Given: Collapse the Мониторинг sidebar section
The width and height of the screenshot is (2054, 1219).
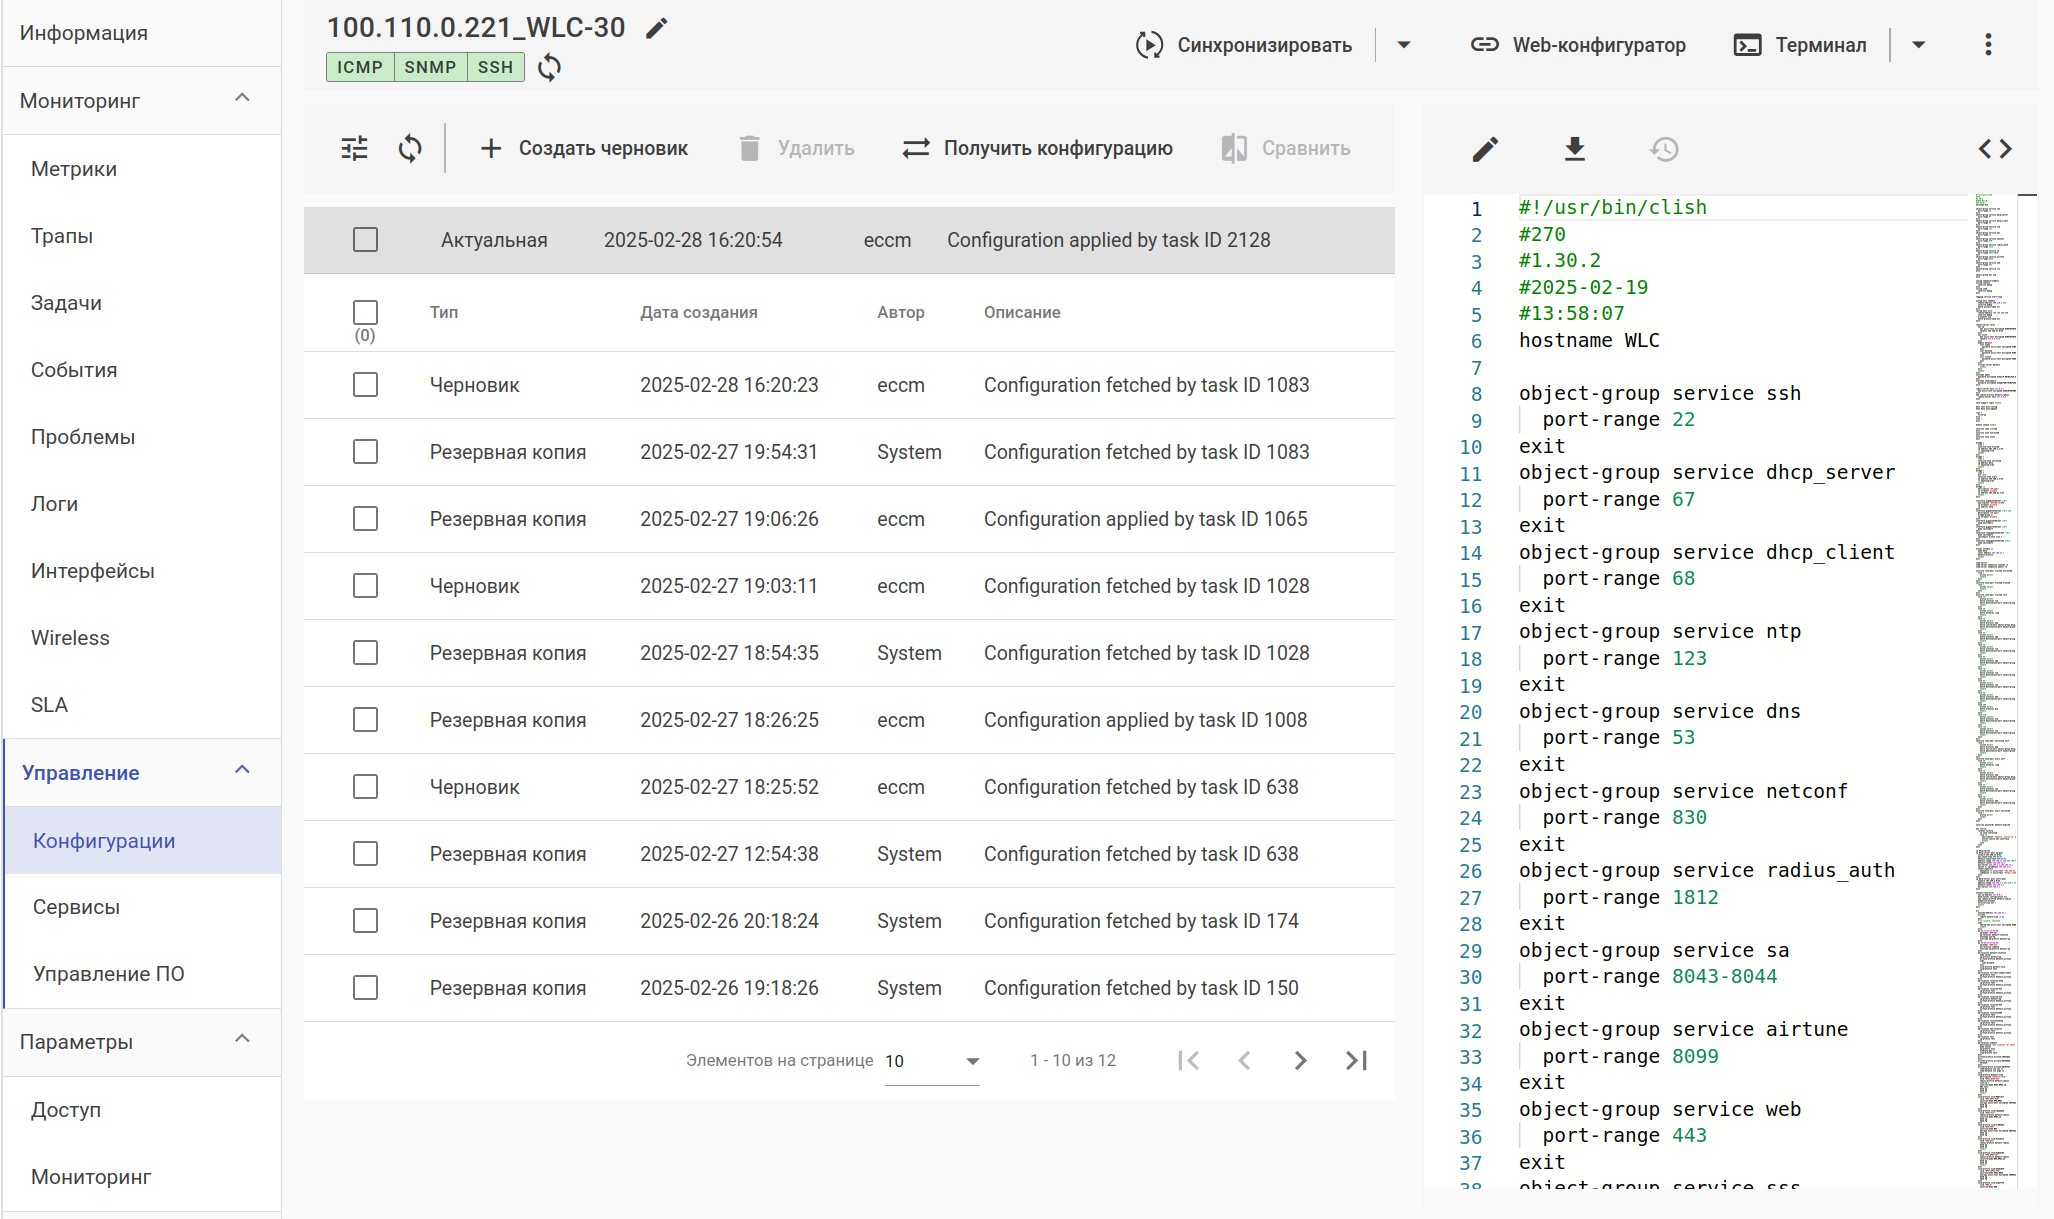Looking at the screenshot, I should point(242,98).
